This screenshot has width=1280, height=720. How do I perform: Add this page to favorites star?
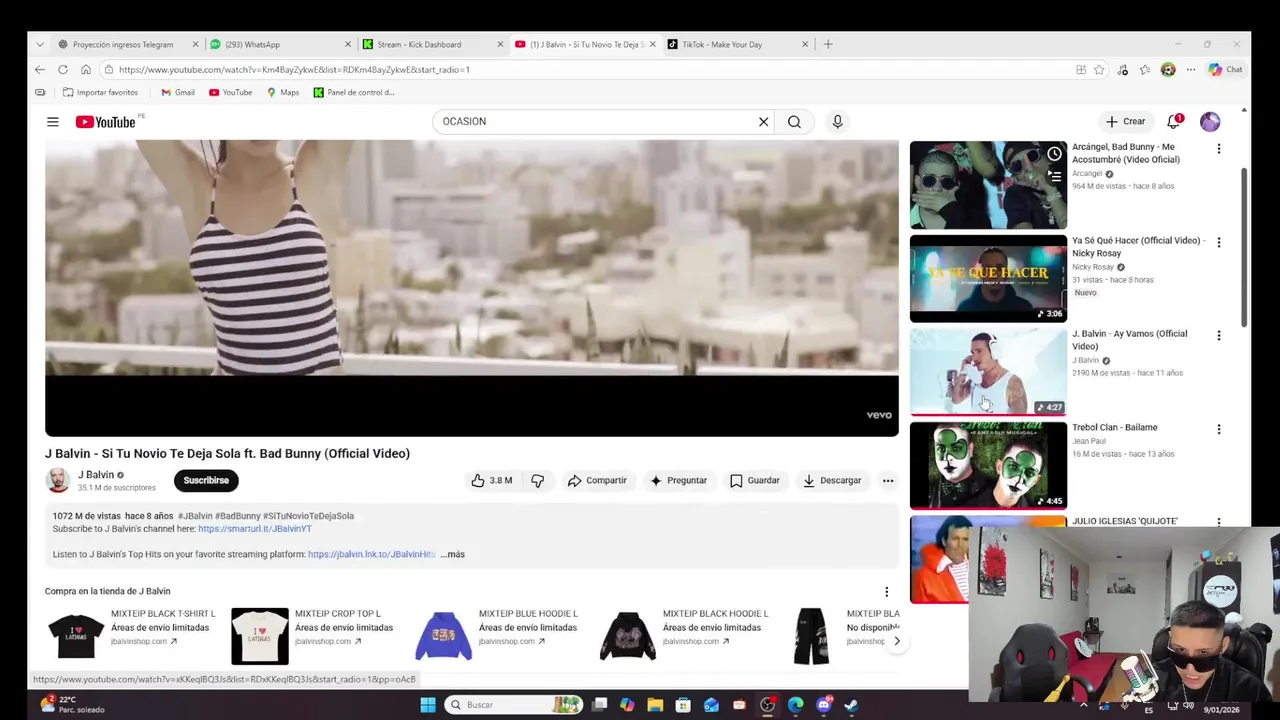pos(1099,70)
